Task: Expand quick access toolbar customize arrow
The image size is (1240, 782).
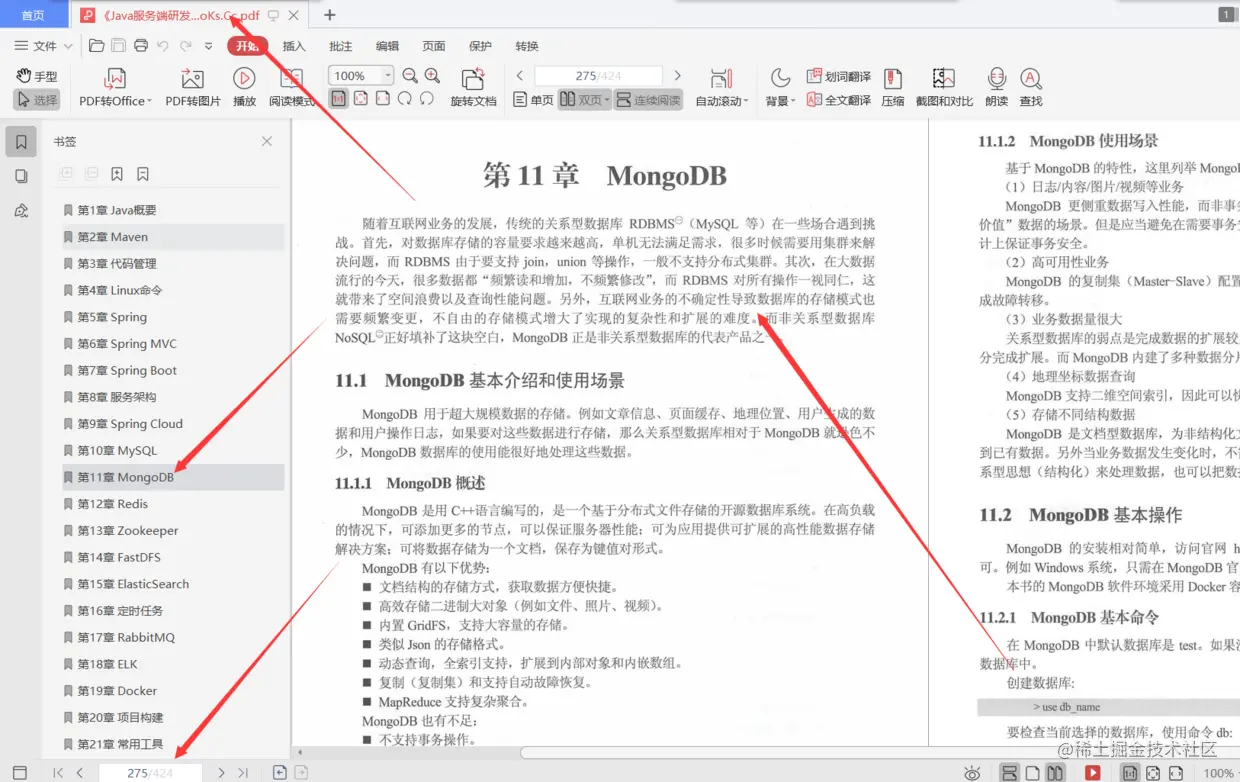Action: tap(208, 46)
